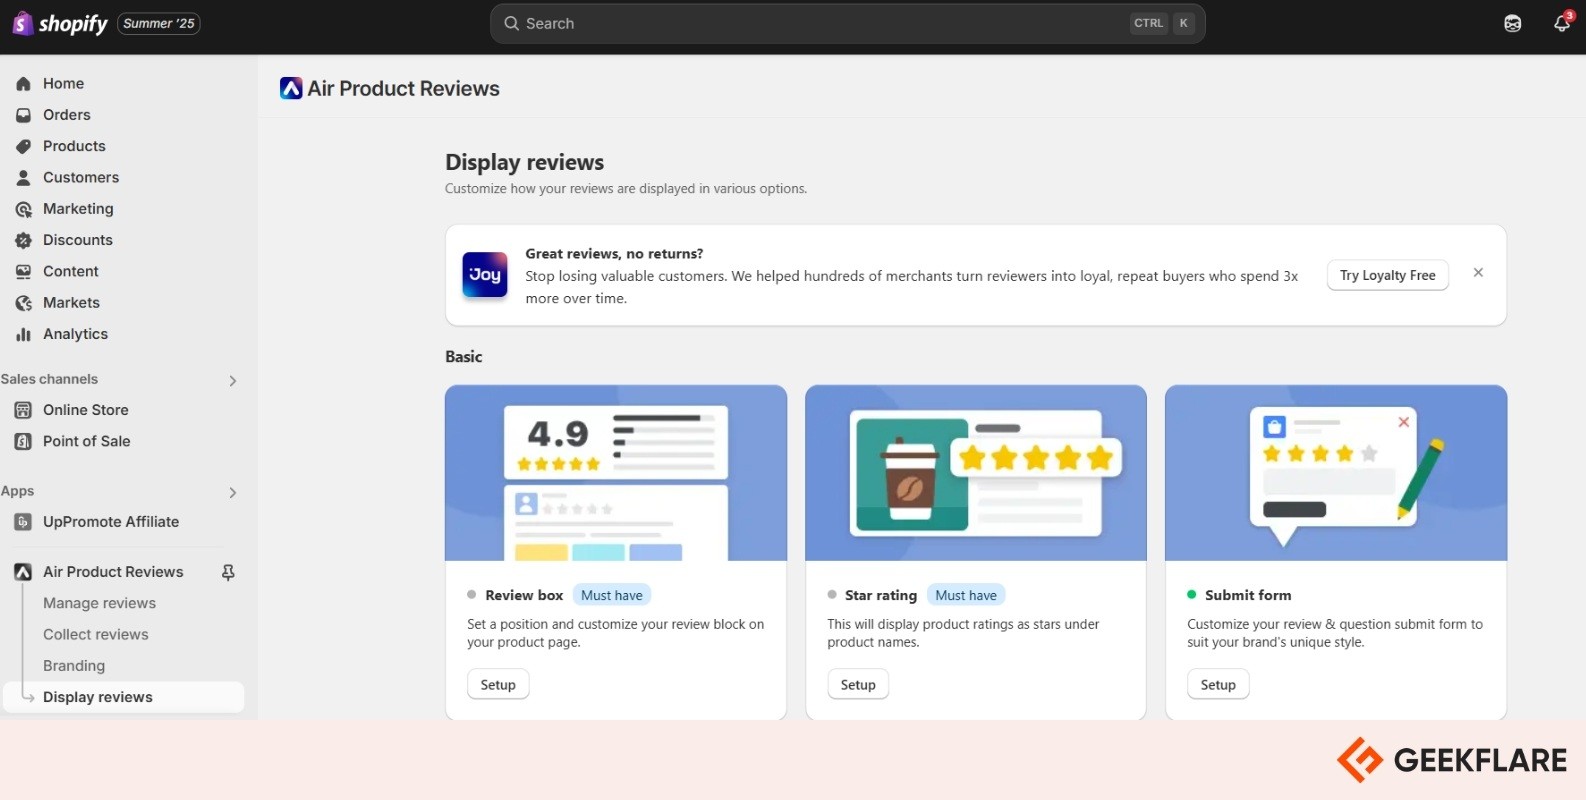Screen dimensions: 1586x800
Task: Click the Joy app logo in banner
Action: tap(485, 275)
